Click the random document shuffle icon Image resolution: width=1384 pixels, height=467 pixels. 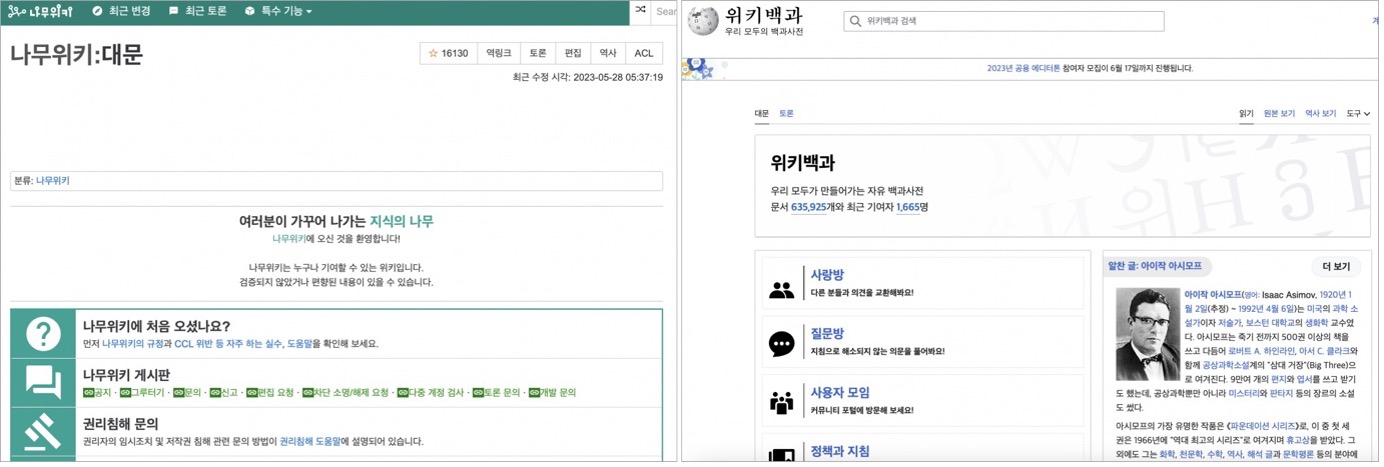point(640,11)
